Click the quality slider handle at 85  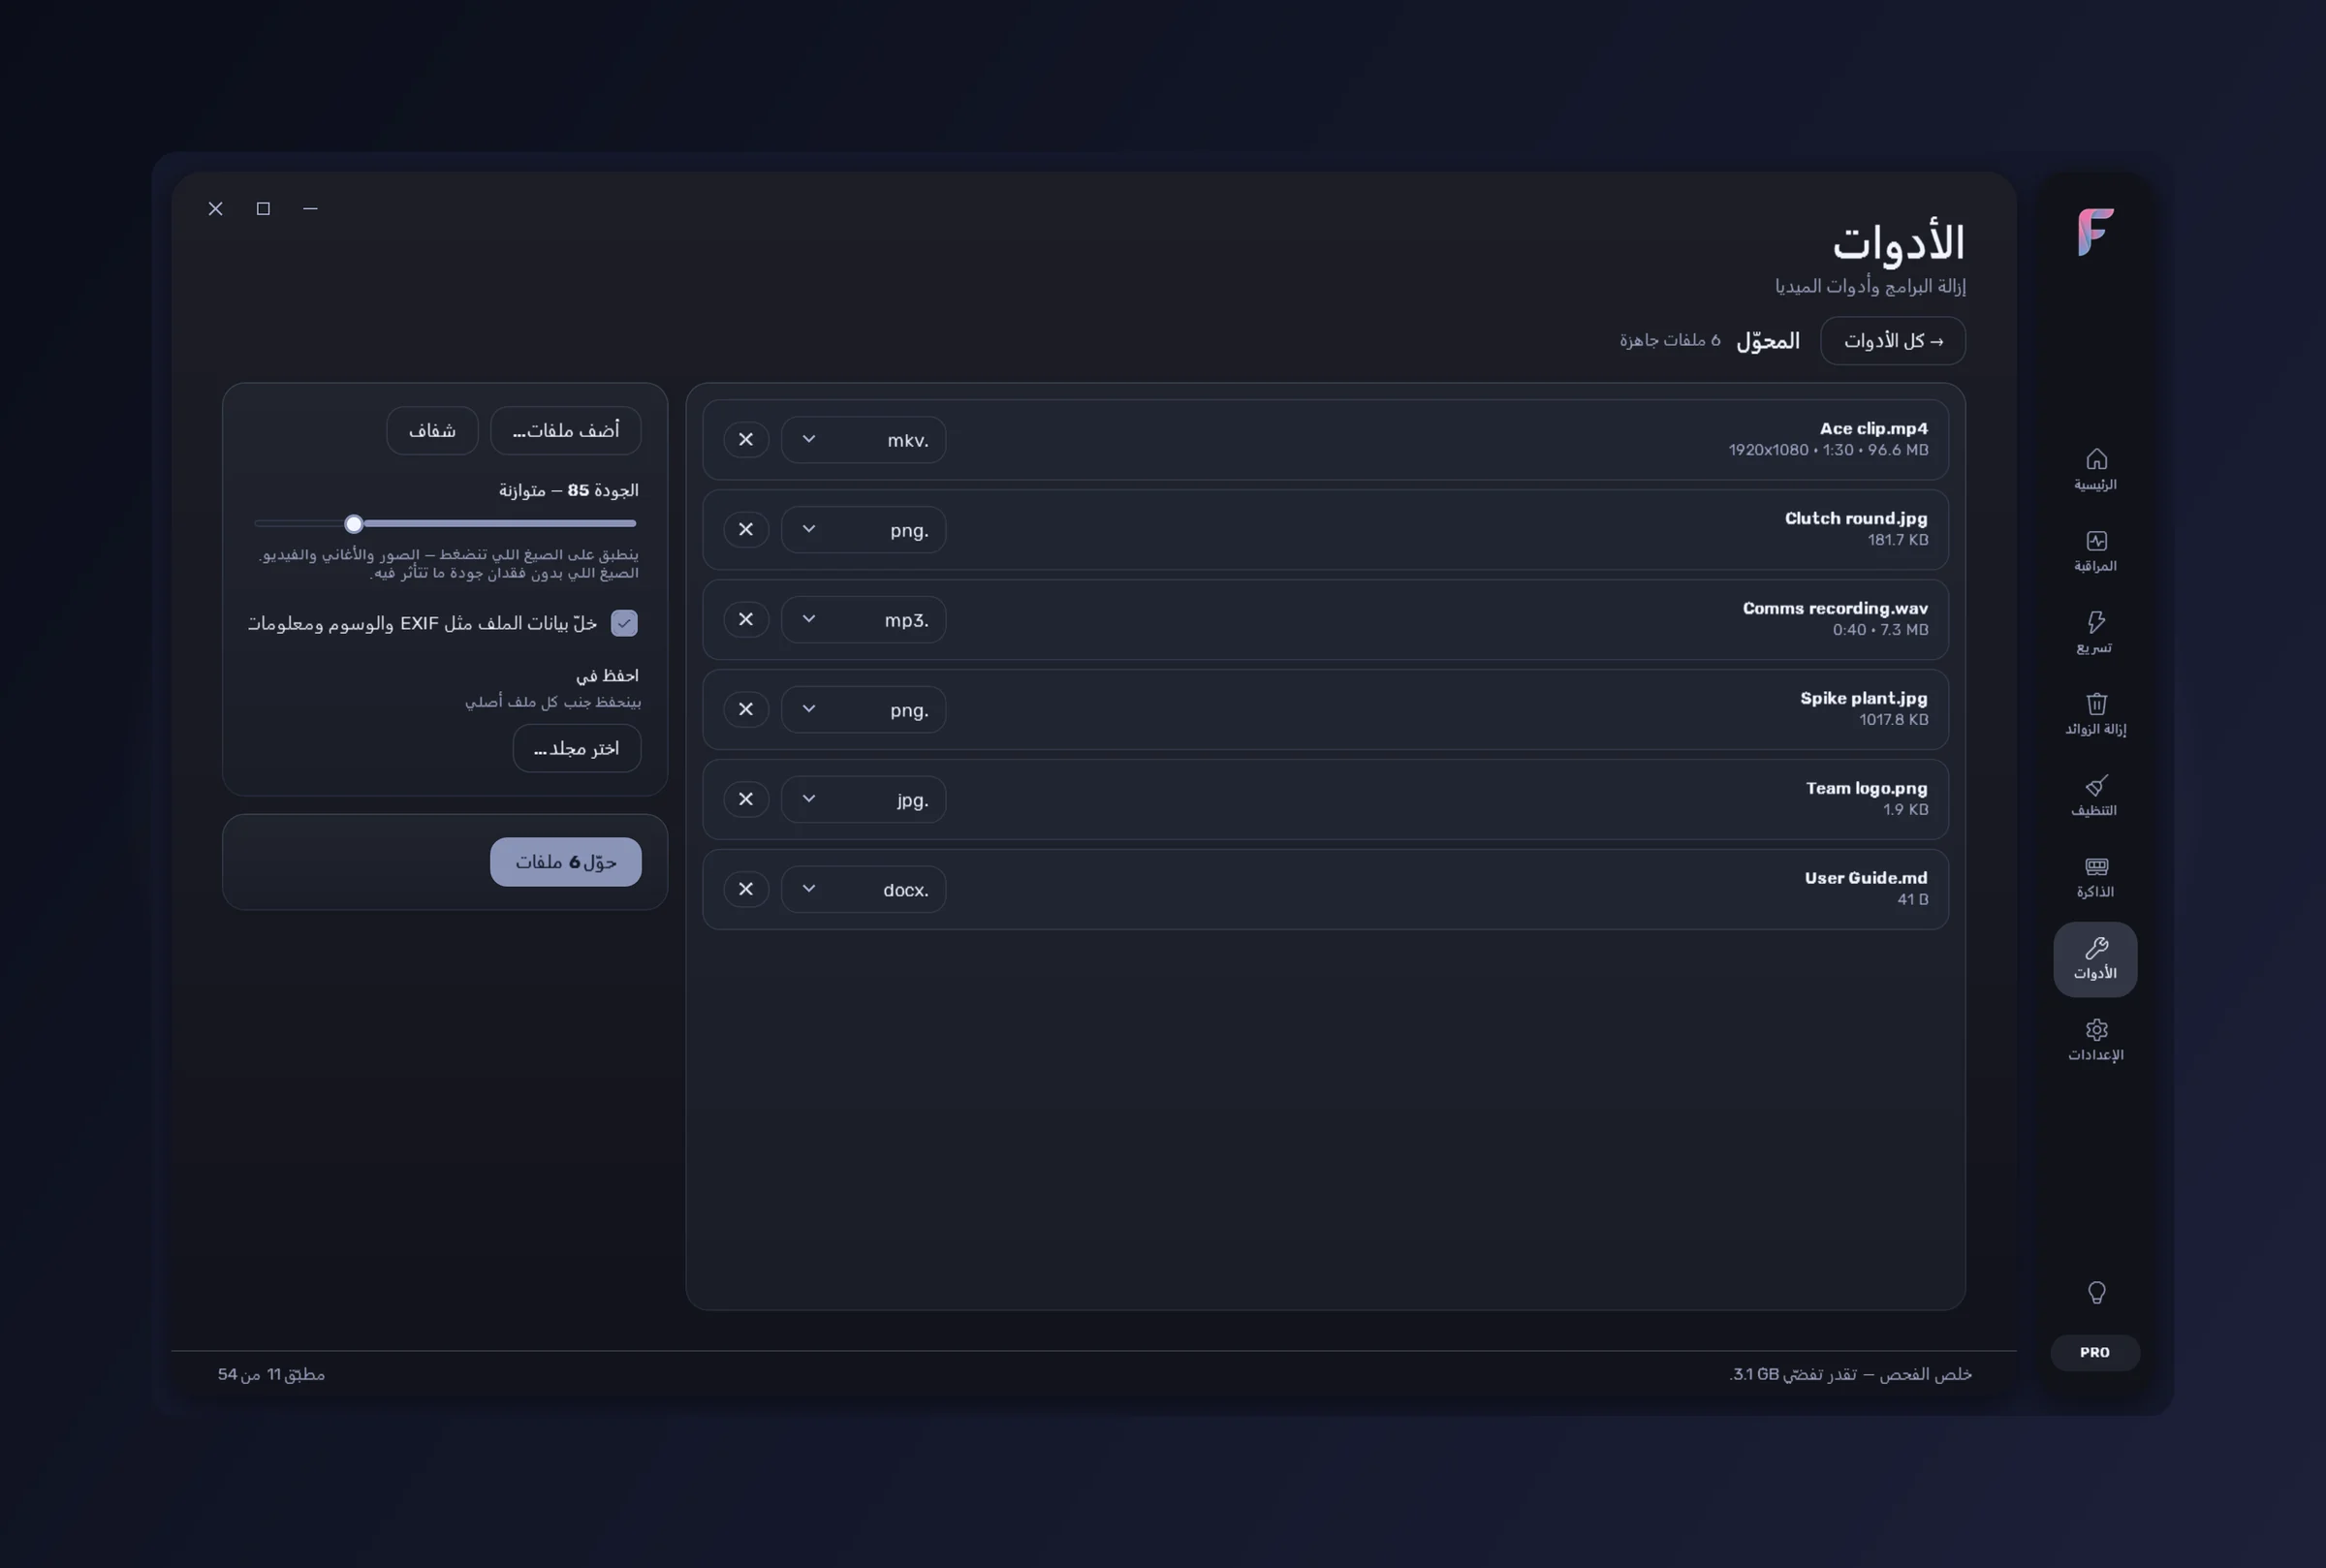tap(354, 524)
